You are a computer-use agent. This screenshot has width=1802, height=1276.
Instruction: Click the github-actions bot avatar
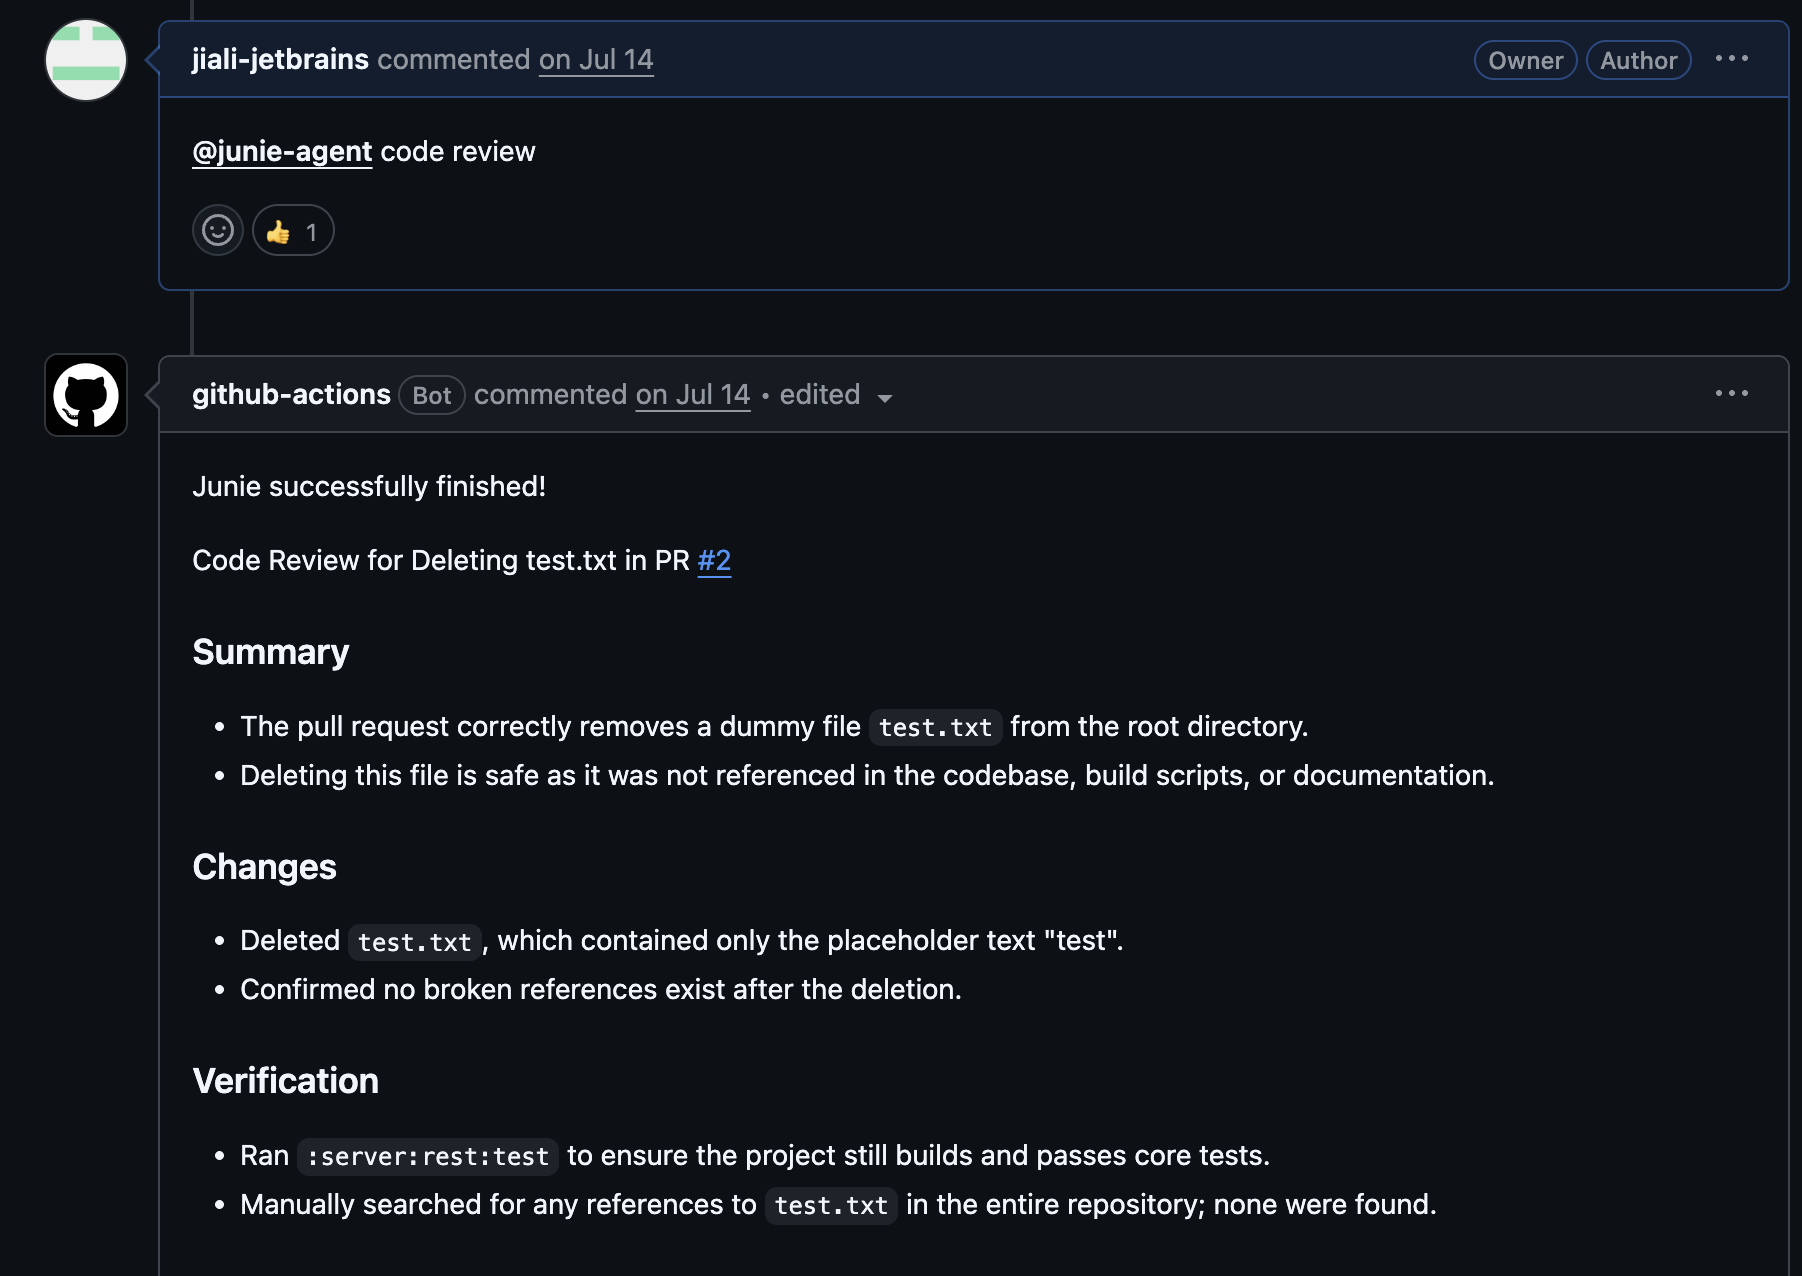86,395
